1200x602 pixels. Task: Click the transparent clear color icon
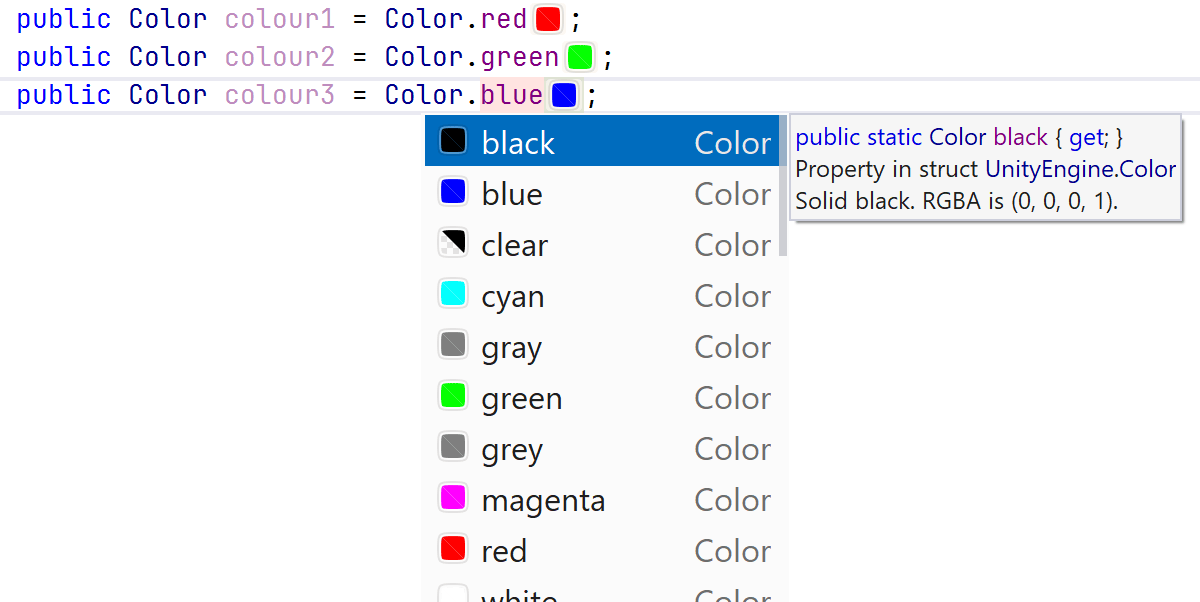[453, 243]
